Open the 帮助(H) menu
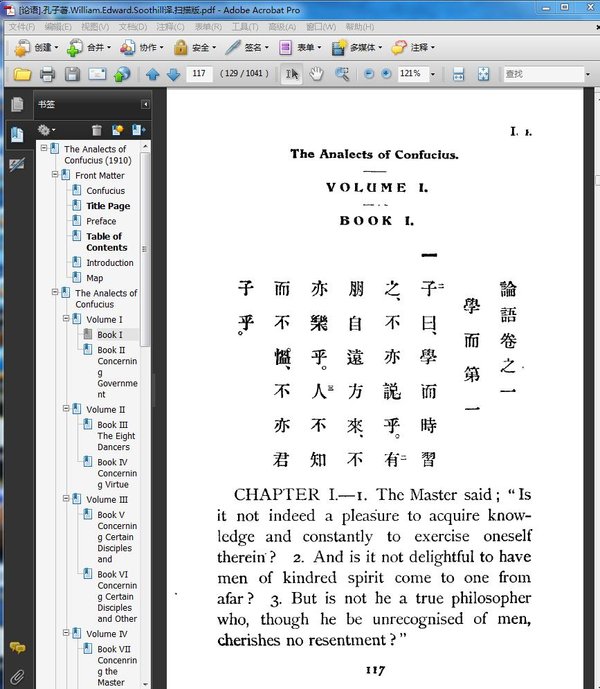 pos(359,27)
